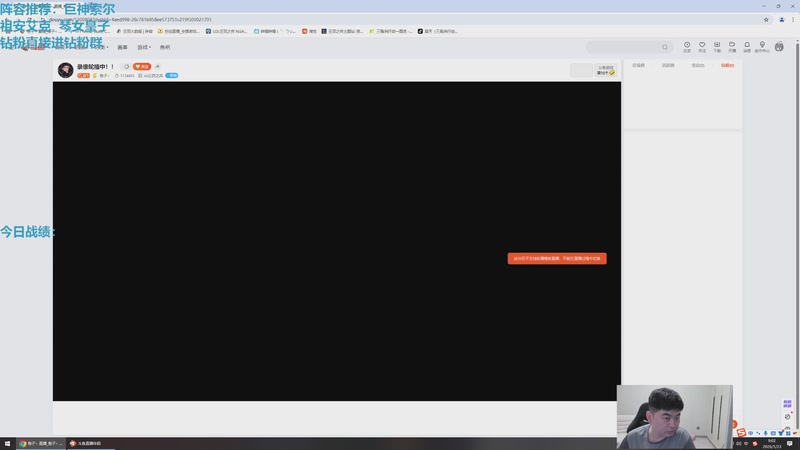Click the task widget with gold coin icon
The image size is (800, 450).
pos(606,70)
